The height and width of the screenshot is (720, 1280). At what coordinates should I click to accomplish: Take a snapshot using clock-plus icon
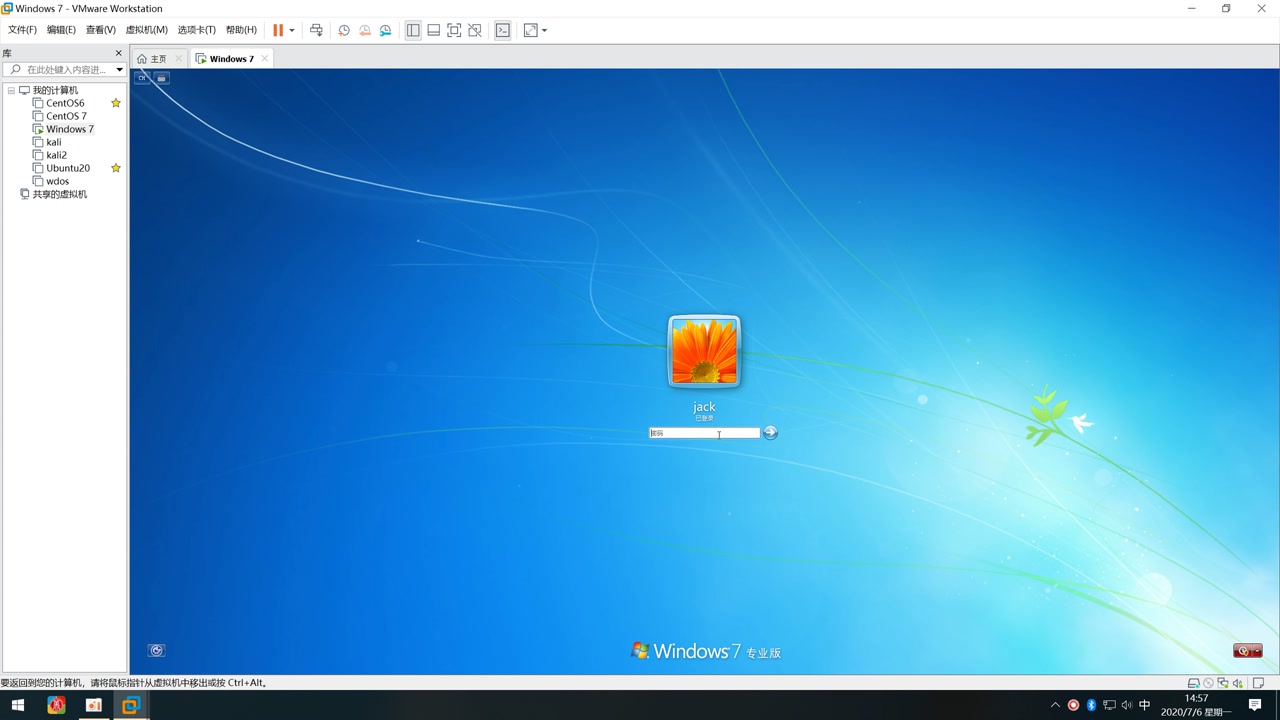click(344, 30)
